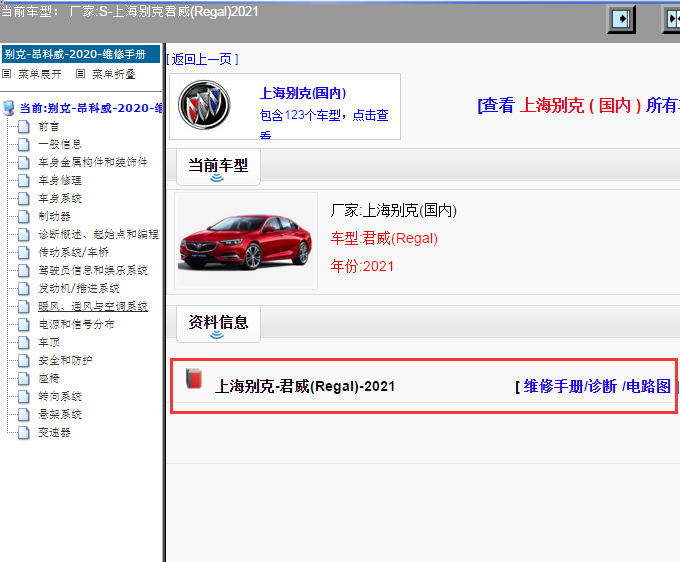Image resolution: width=680 pixels, height=562 pixels.
Task: Click page icon beside 制动器
Action: 23,216
